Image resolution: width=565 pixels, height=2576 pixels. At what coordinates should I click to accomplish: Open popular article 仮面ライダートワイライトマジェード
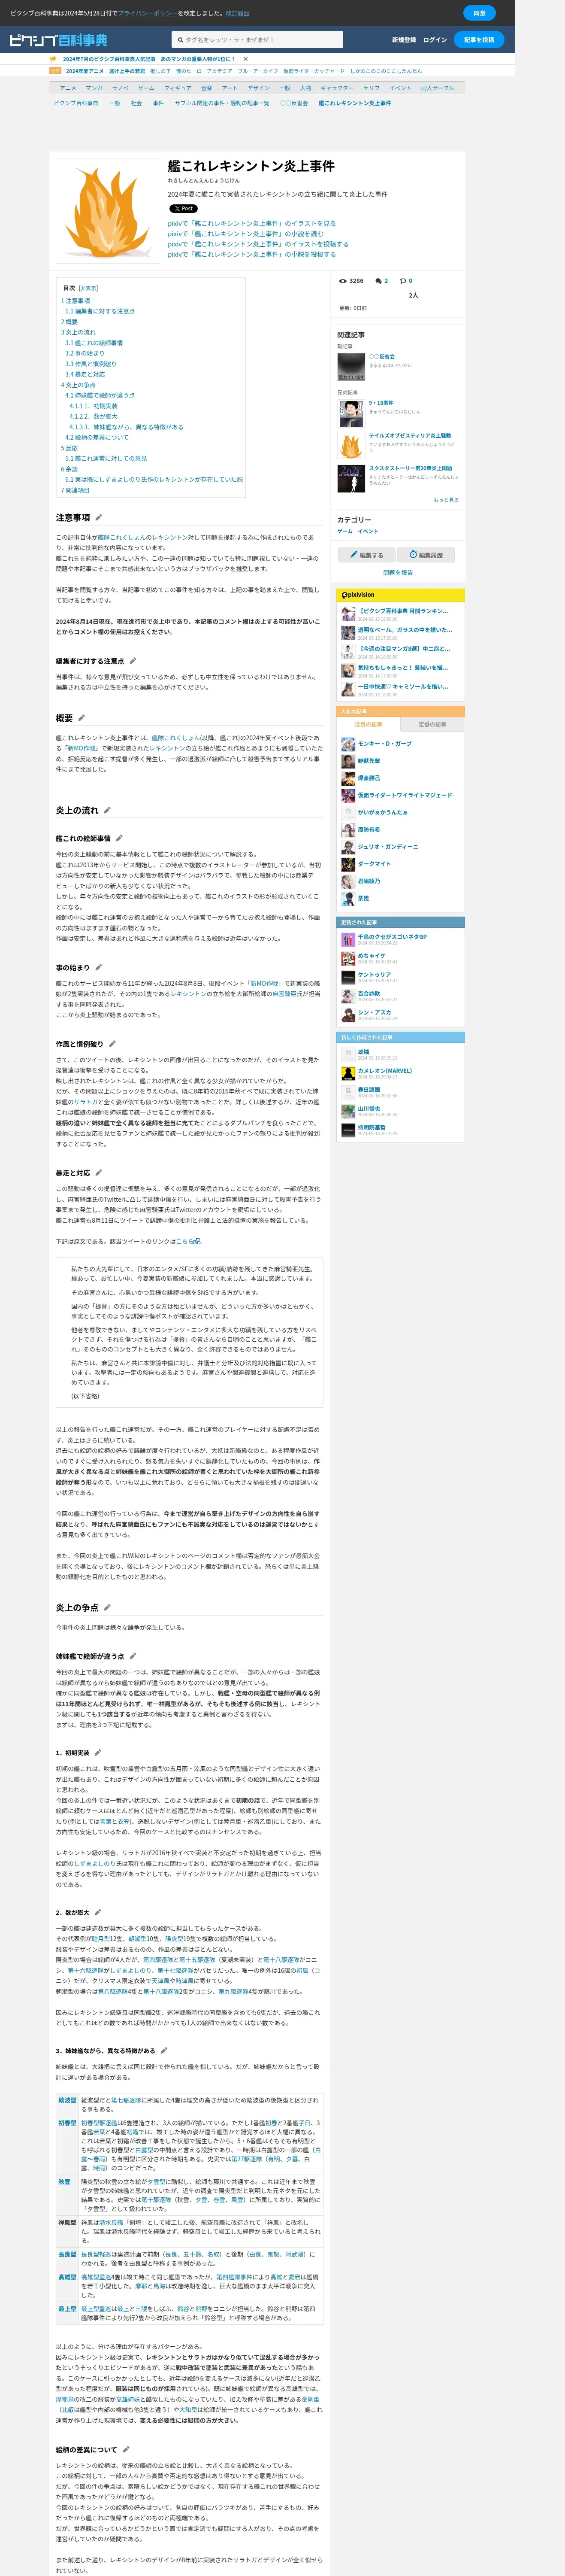[x=405, y=795]
